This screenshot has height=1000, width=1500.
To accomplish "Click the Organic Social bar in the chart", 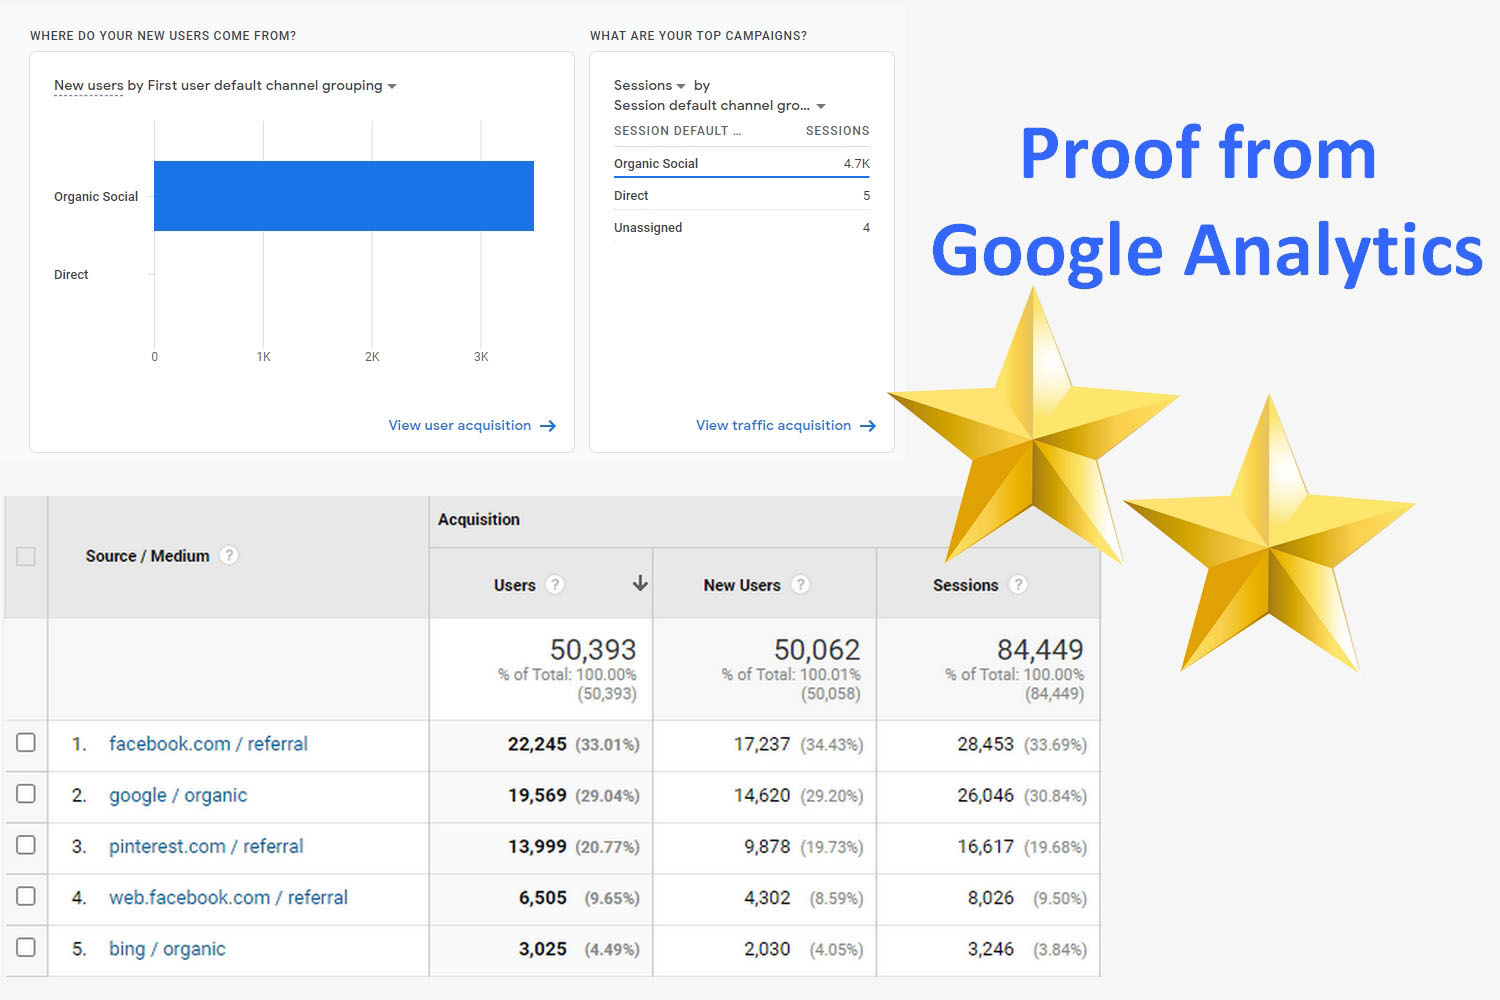I will 343,196.
